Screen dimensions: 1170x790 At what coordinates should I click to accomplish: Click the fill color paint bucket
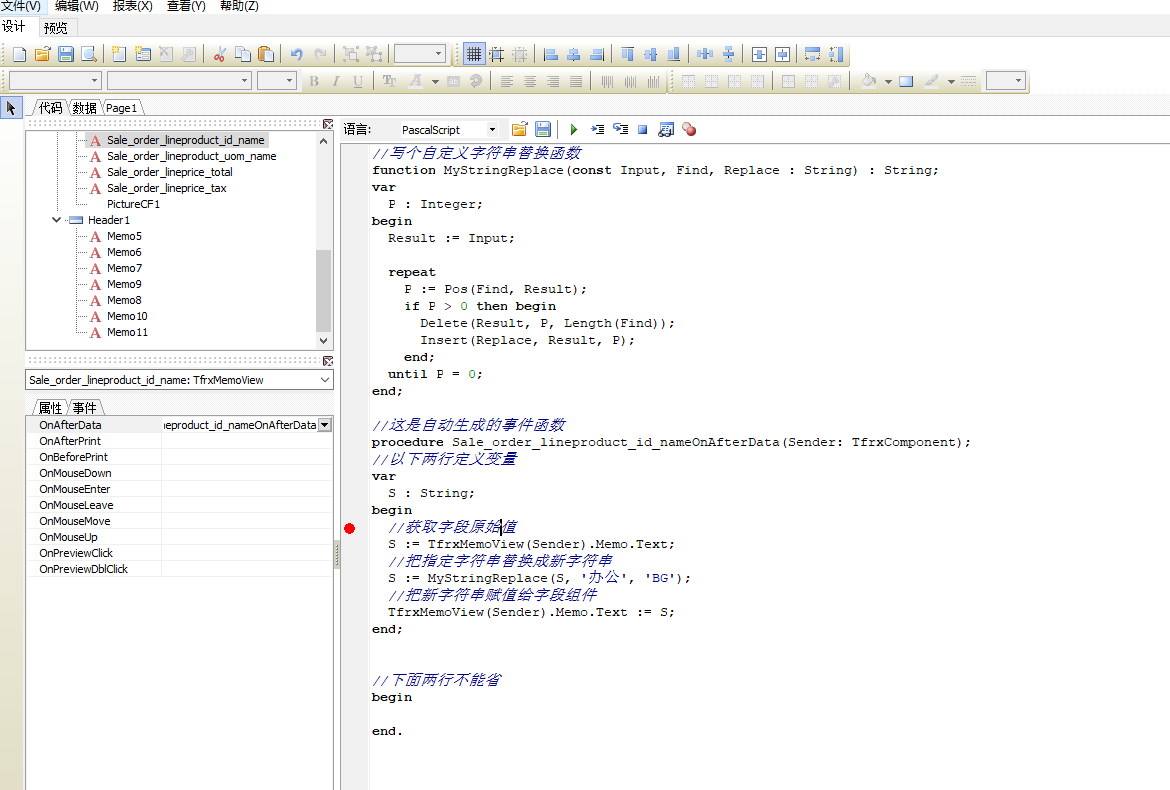point(868,81)
